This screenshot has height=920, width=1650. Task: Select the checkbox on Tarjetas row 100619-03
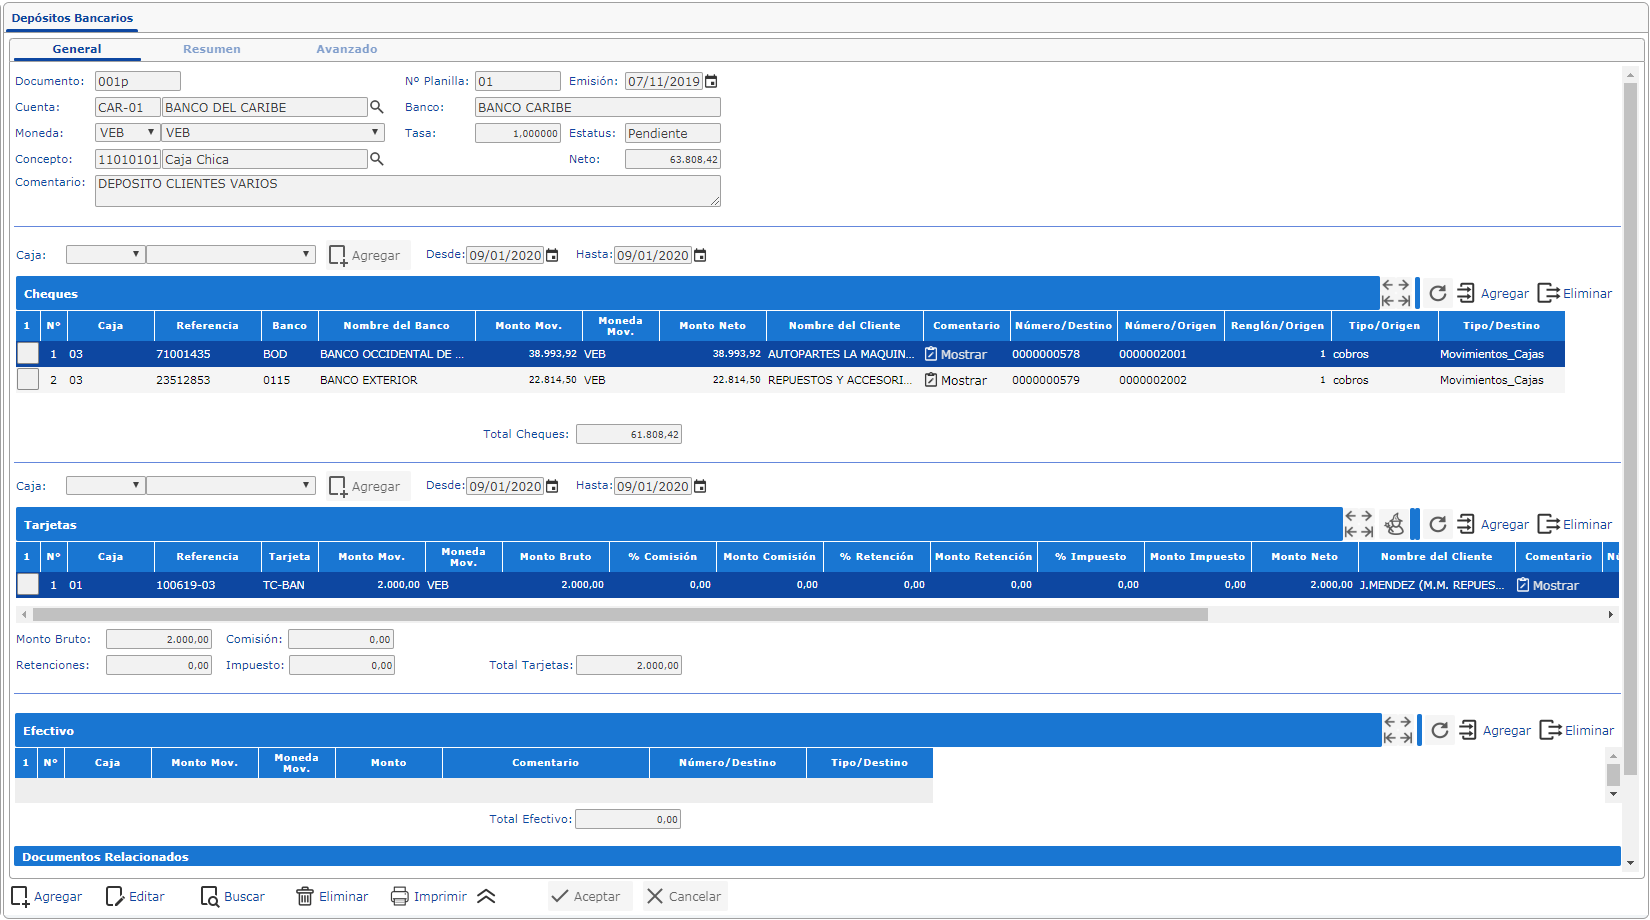click(x=28, y=585)
